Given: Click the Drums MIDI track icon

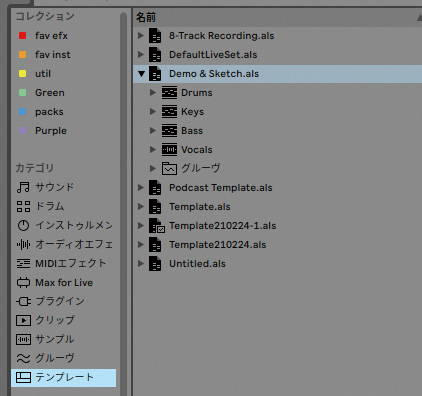Looking at the screenshot, I should [169, 93].
